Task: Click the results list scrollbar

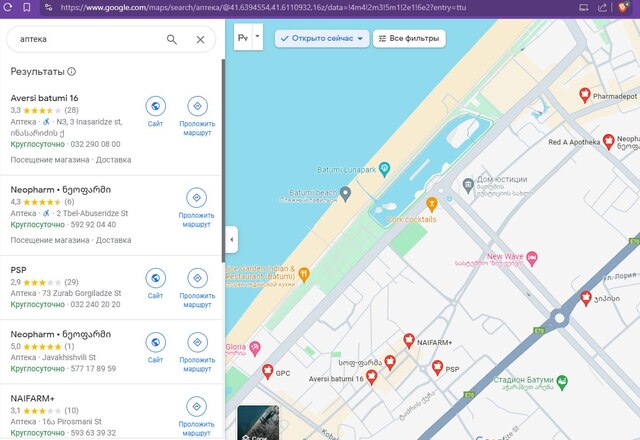Action: click(223, 161)
